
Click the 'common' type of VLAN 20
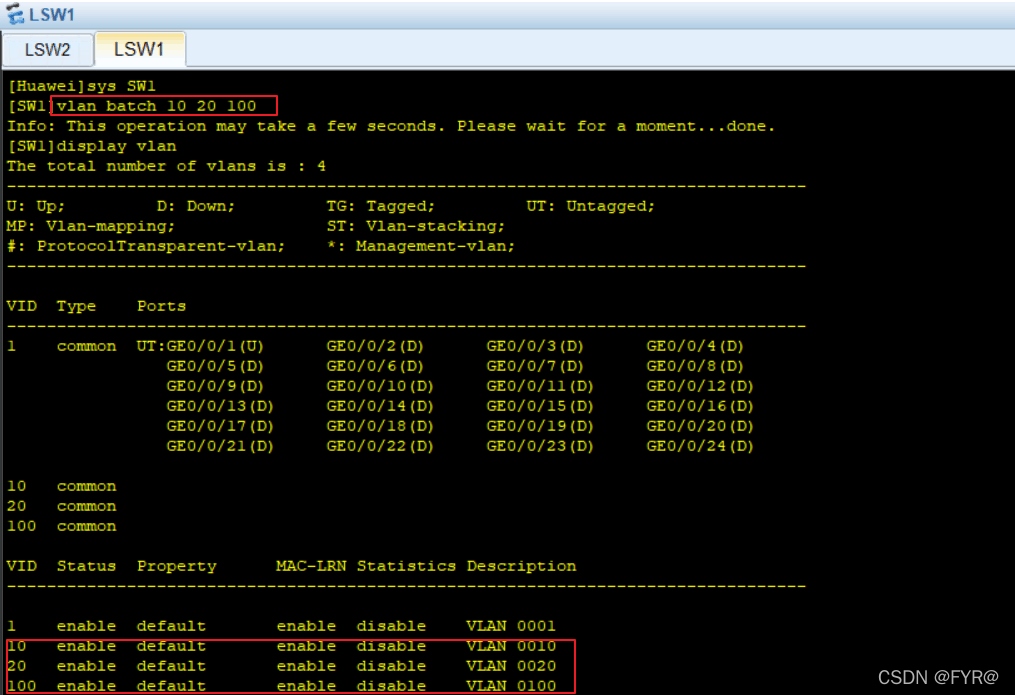(87, 506)
